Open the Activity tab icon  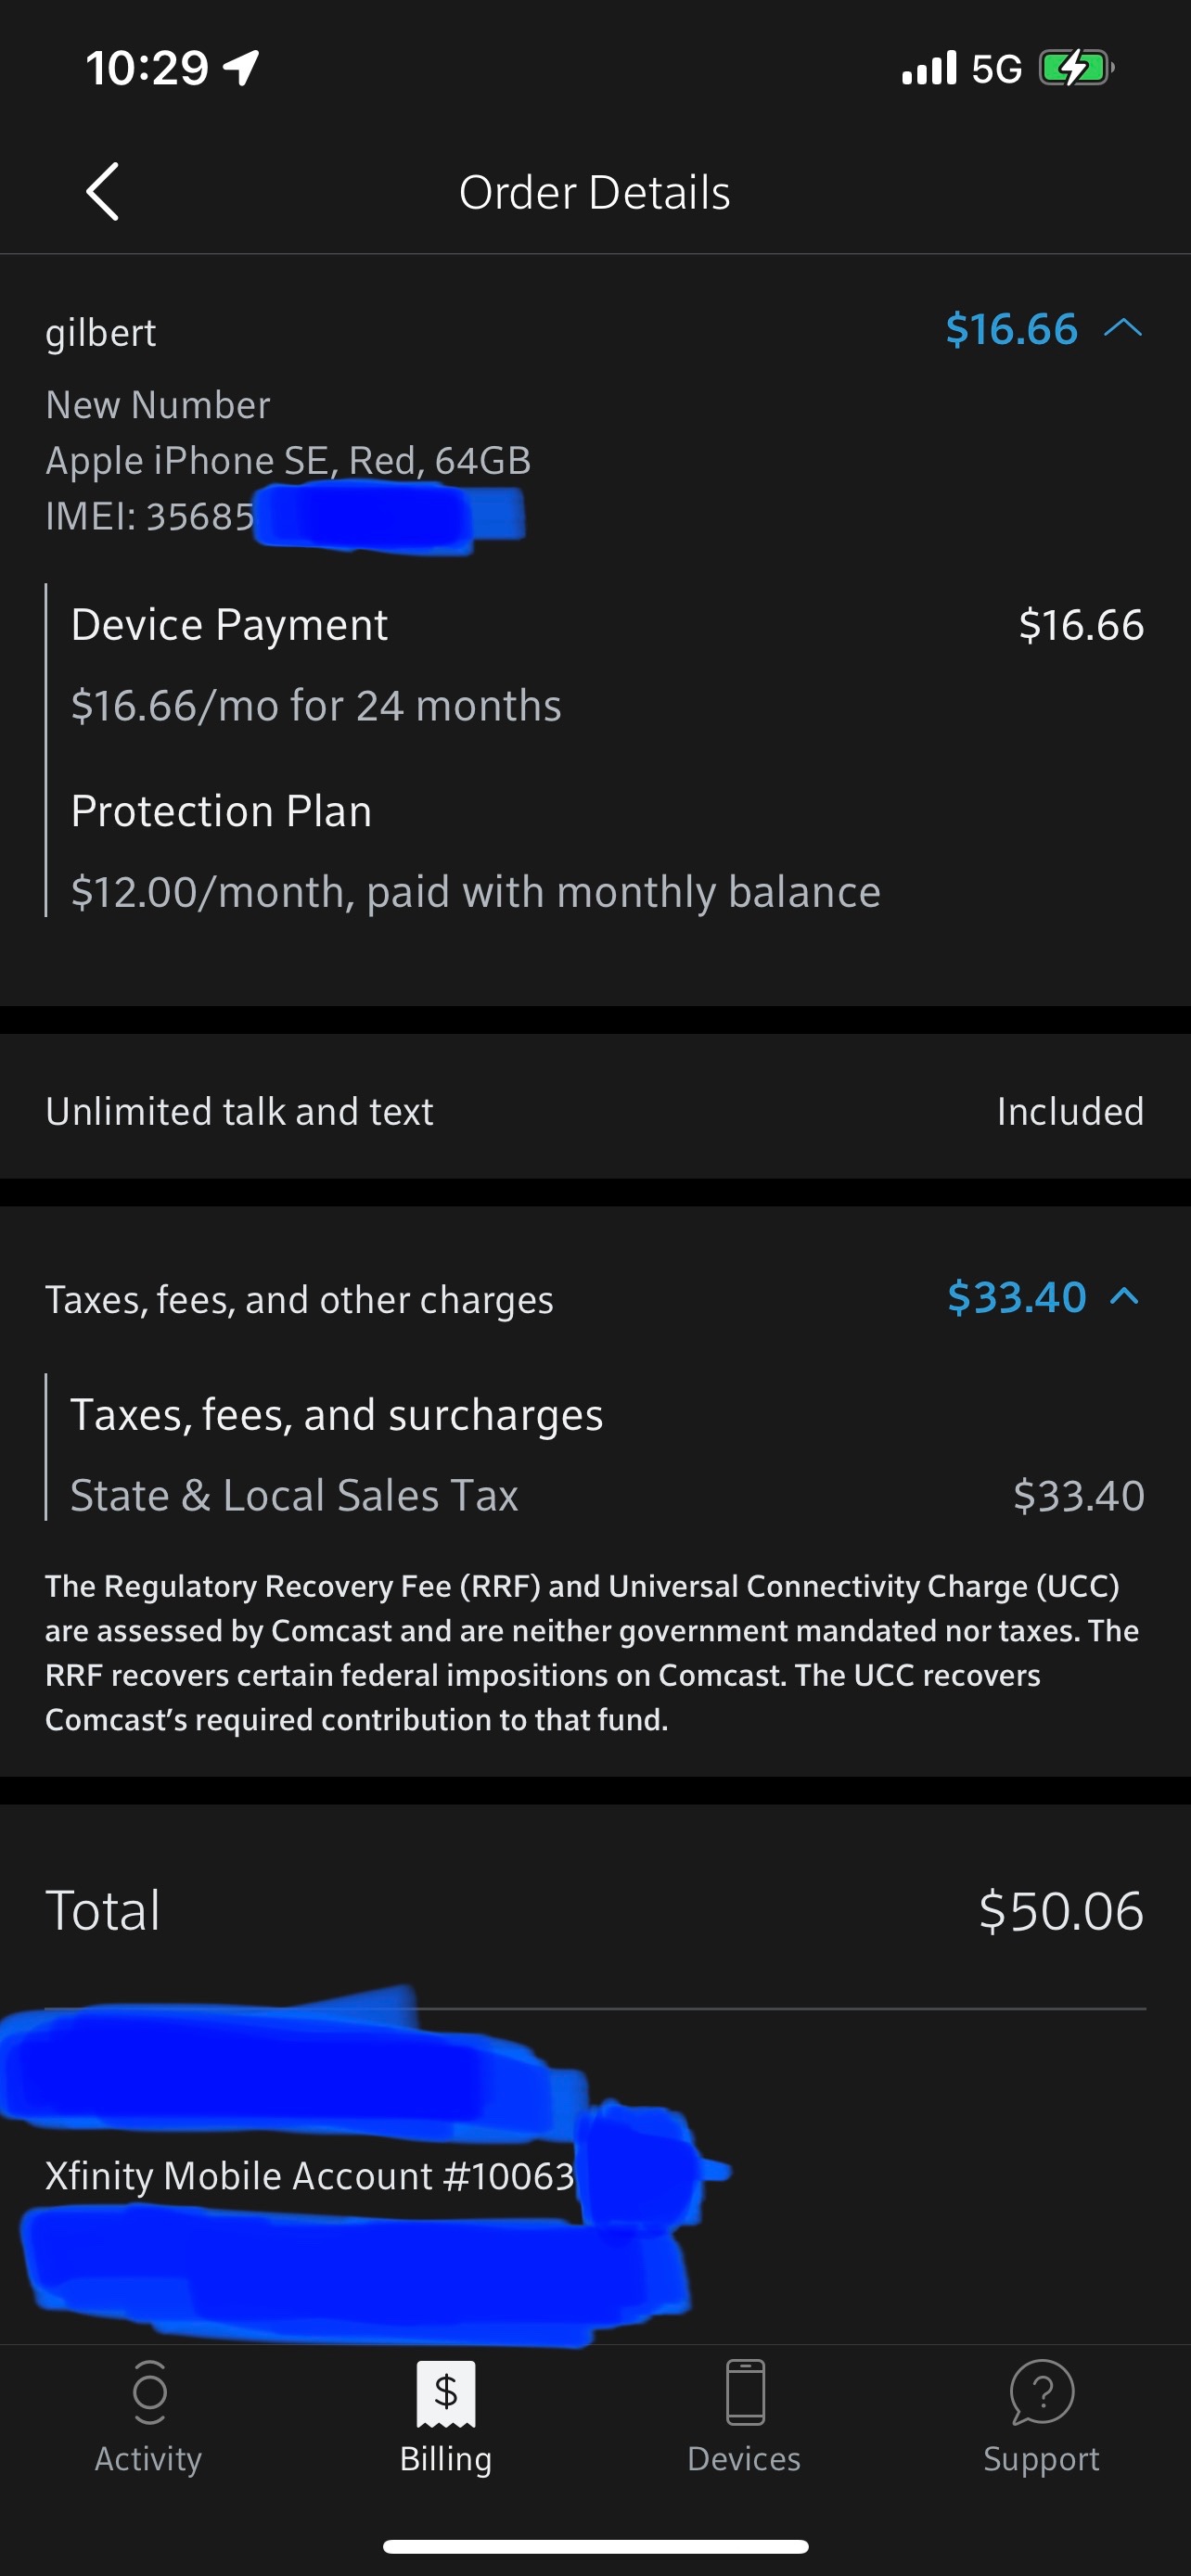(149, 2391)
